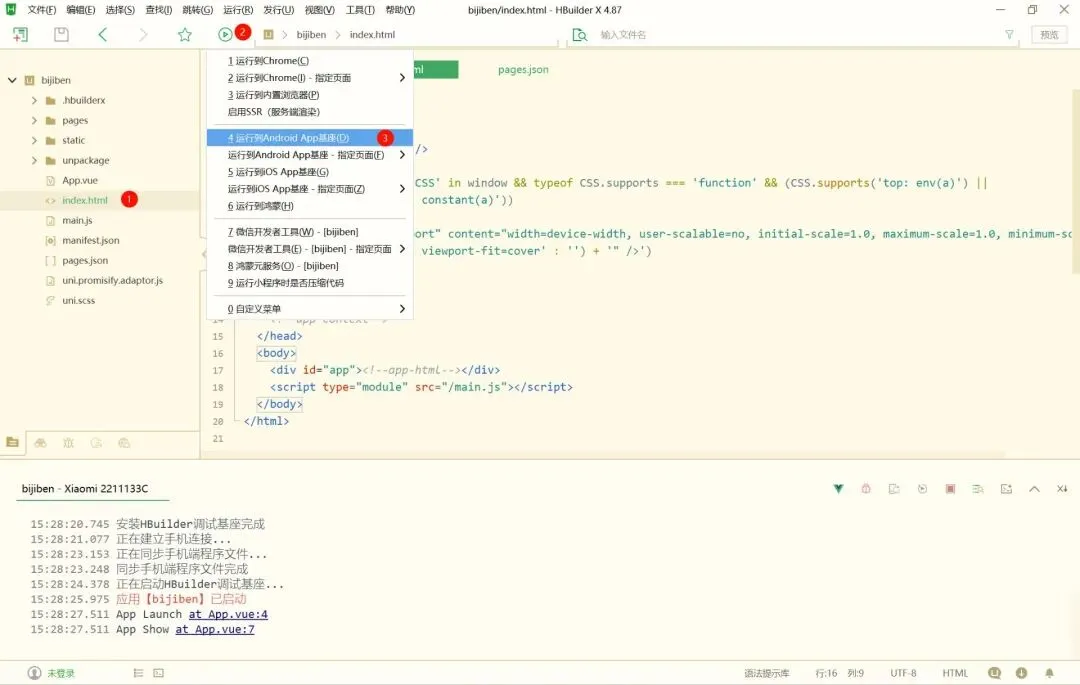
Task: Go forward with the right arrow icon
Action: pyautogui.click(x=143, y=34)
